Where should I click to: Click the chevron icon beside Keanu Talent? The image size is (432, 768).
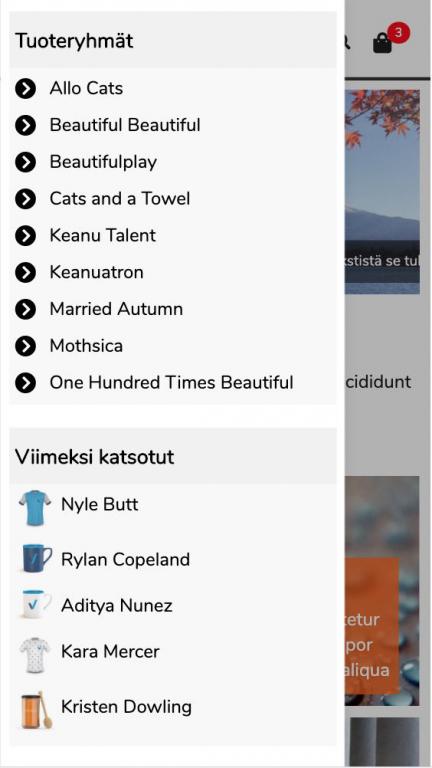point(25,236)
